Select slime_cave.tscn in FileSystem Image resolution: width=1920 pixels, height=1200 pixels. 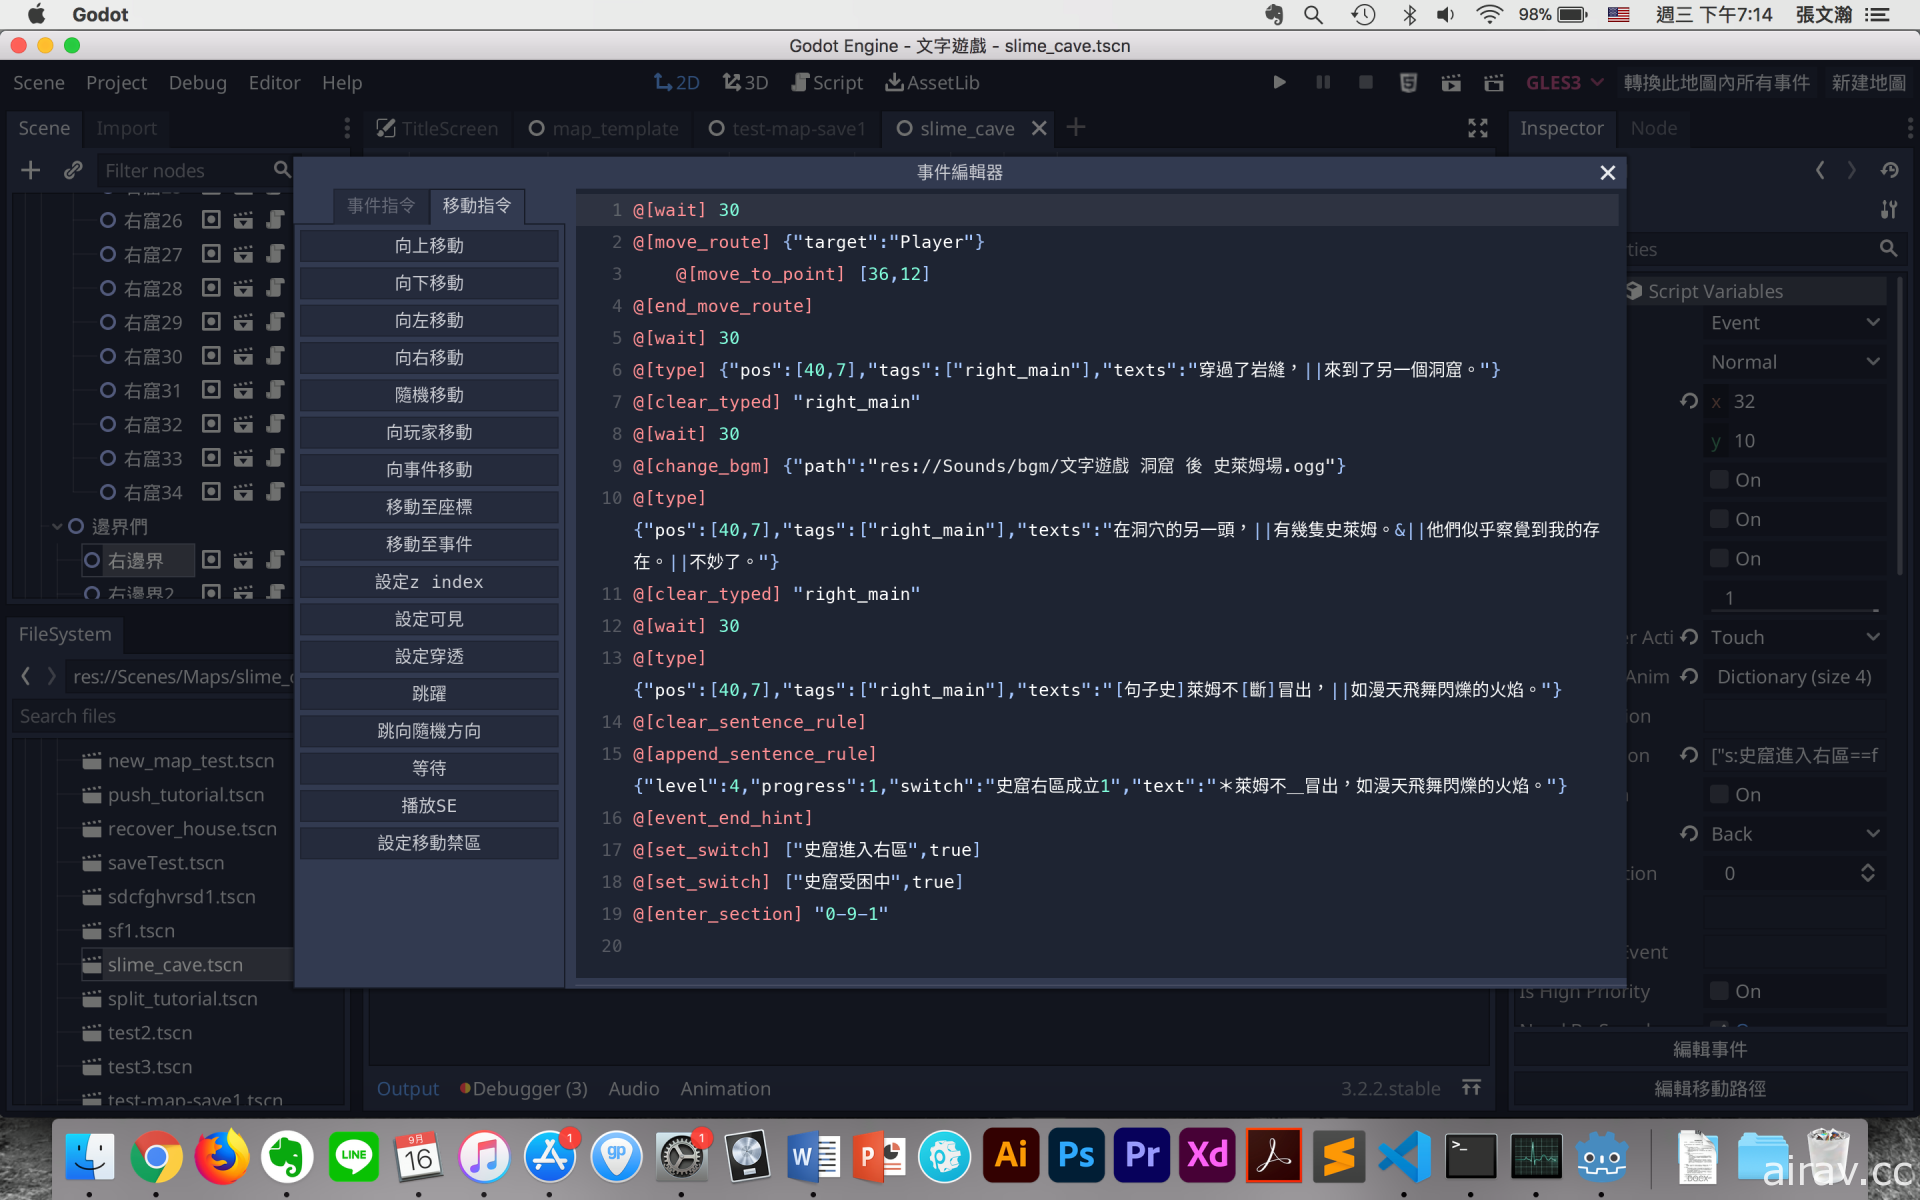click(x=175, y=965)
